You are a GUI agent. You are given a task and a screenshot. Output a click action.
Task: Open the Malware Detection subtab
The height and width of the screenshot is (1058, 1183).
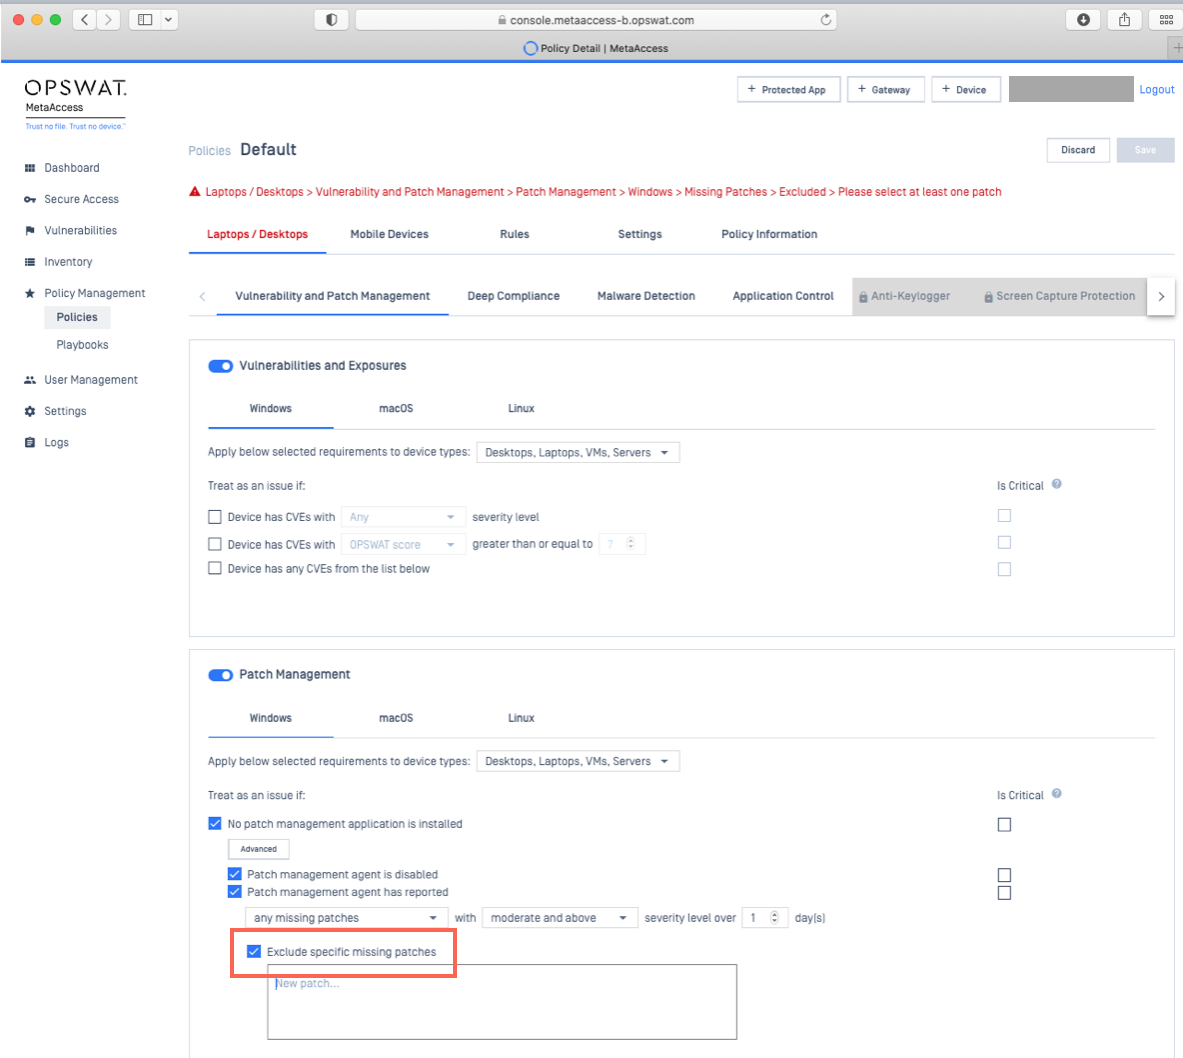pos(647,297)
